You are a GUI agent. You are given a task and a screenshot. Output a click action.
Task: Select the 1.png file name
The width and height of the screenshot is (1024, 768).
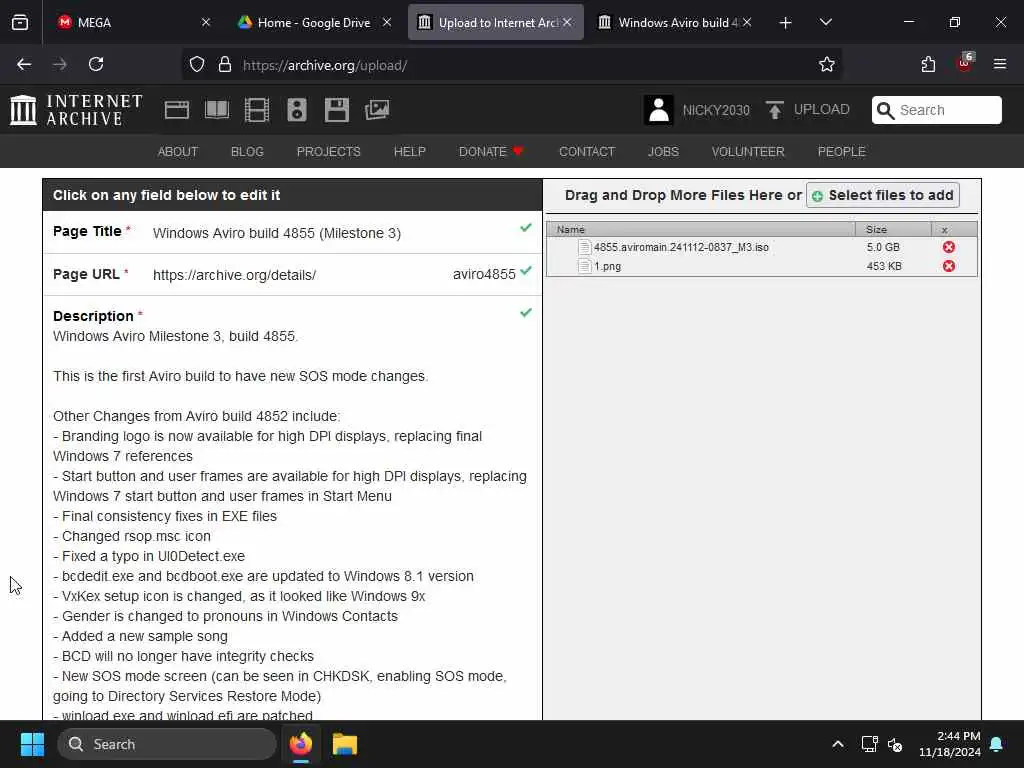point(607,266)
